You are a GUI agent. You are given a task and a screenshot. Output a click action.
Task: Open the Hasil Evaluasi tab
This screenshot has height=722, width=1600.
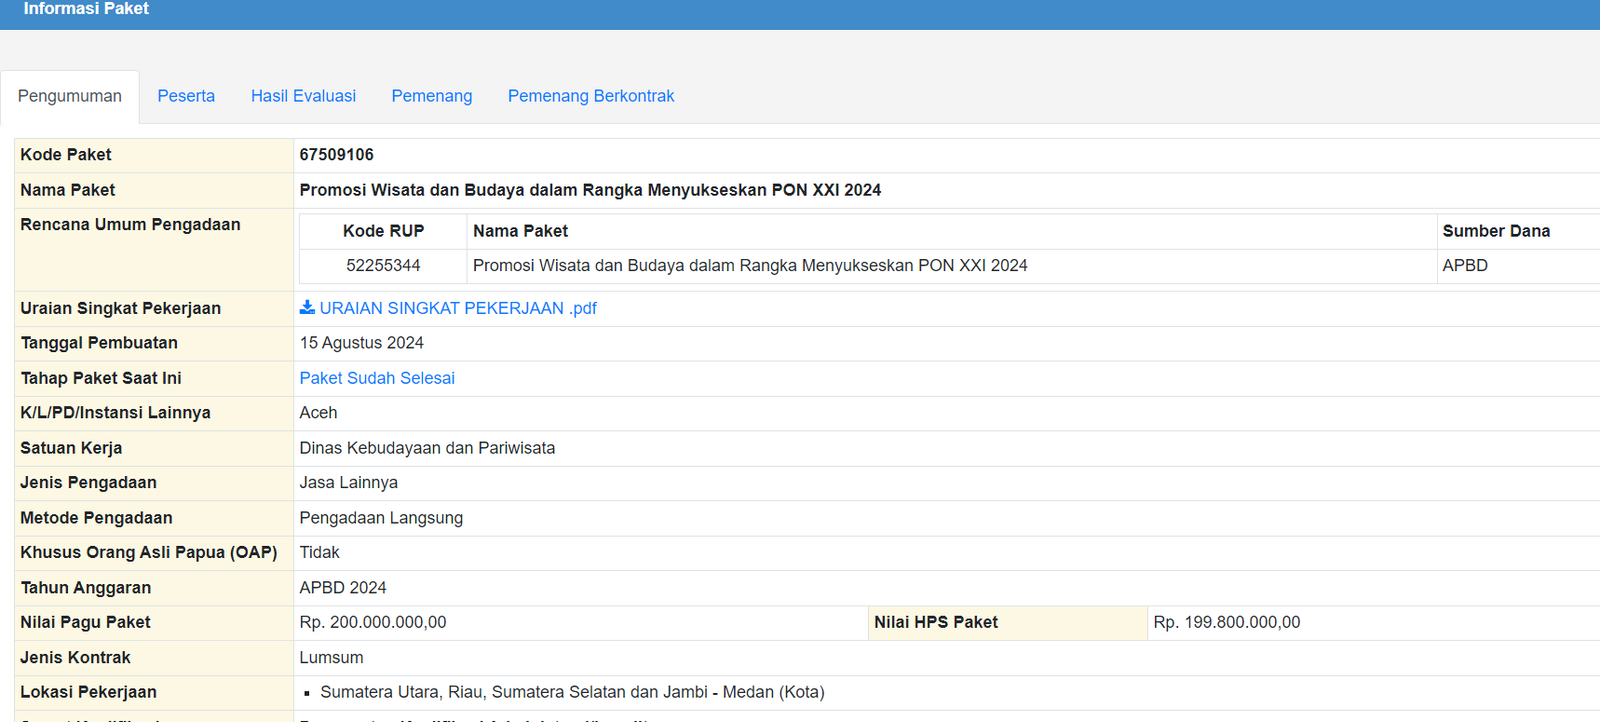point(303,96)
